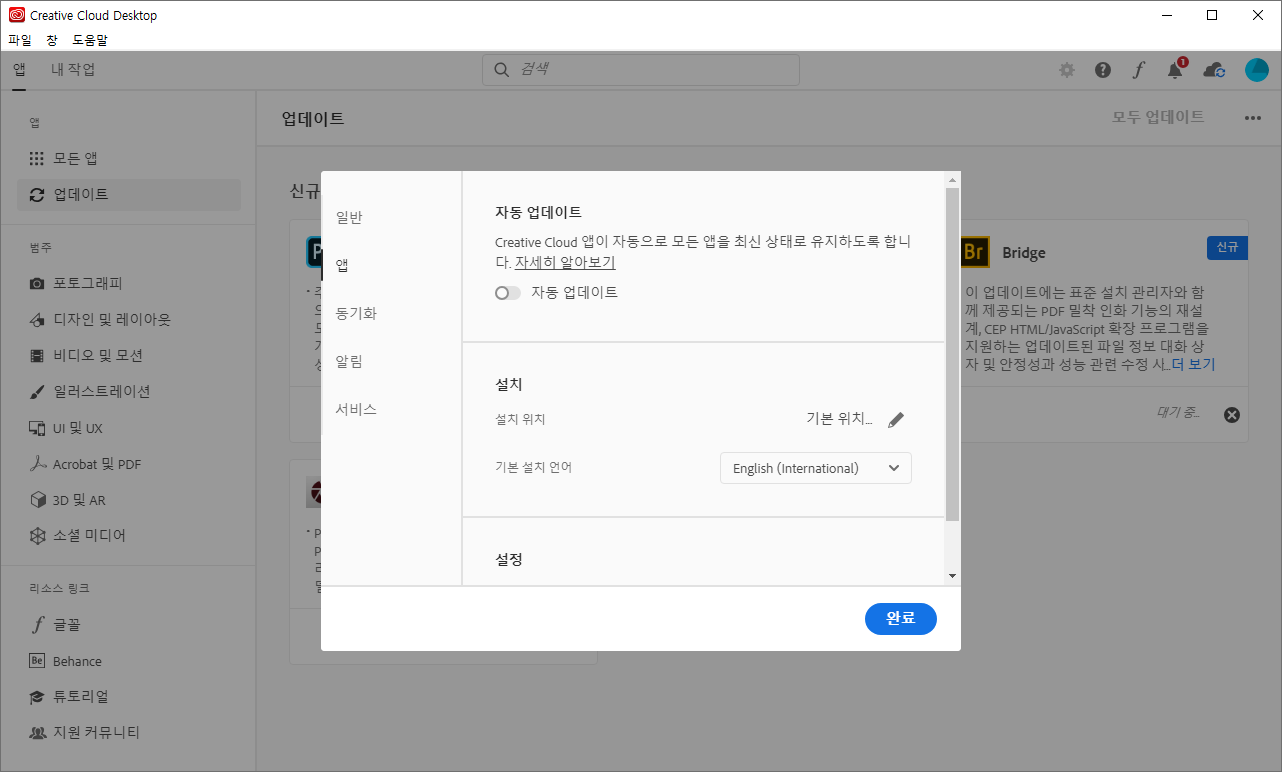The image size is (1282, 772).
Task: Select the 알림 settings tab
Action: (x=350, y=361)
